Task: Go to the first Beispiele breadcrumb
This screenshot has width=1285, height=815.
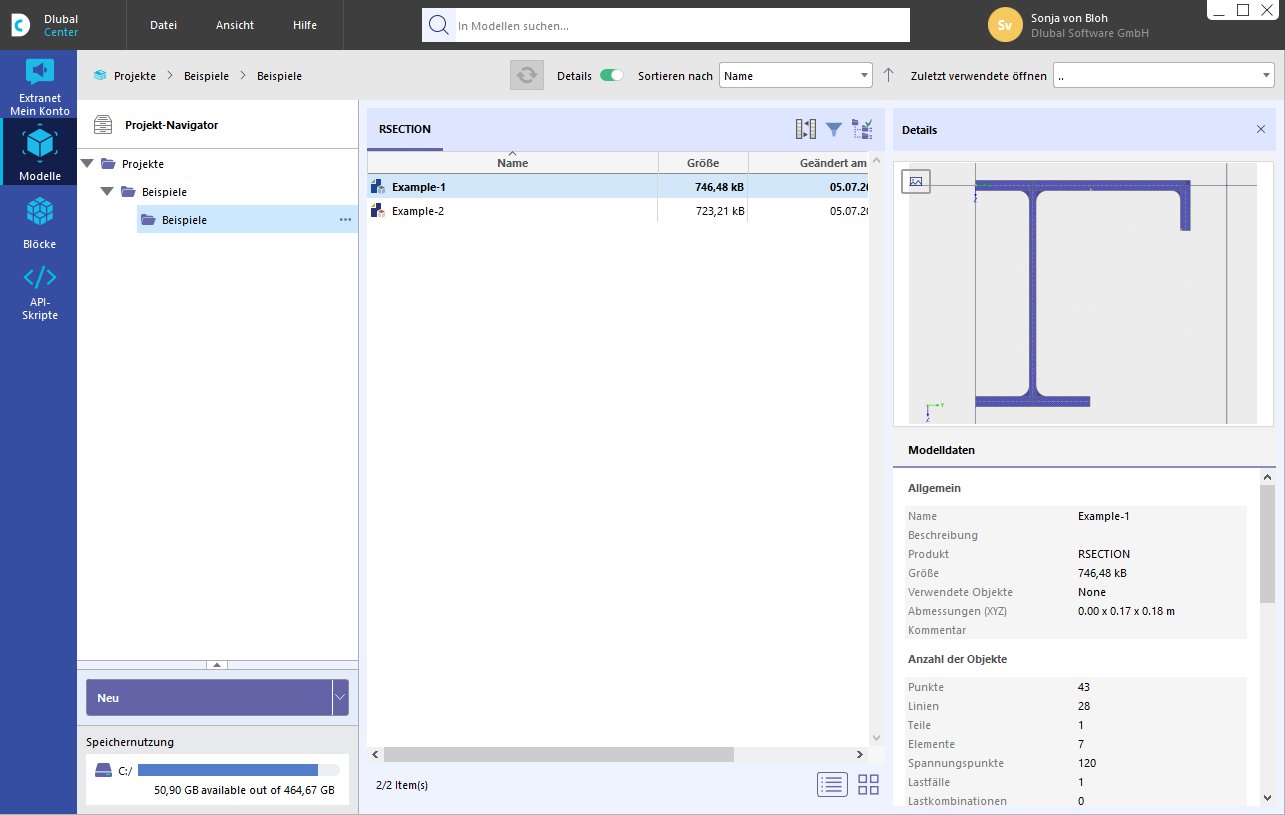Action: pyautogui.click(x=206, y=76)
